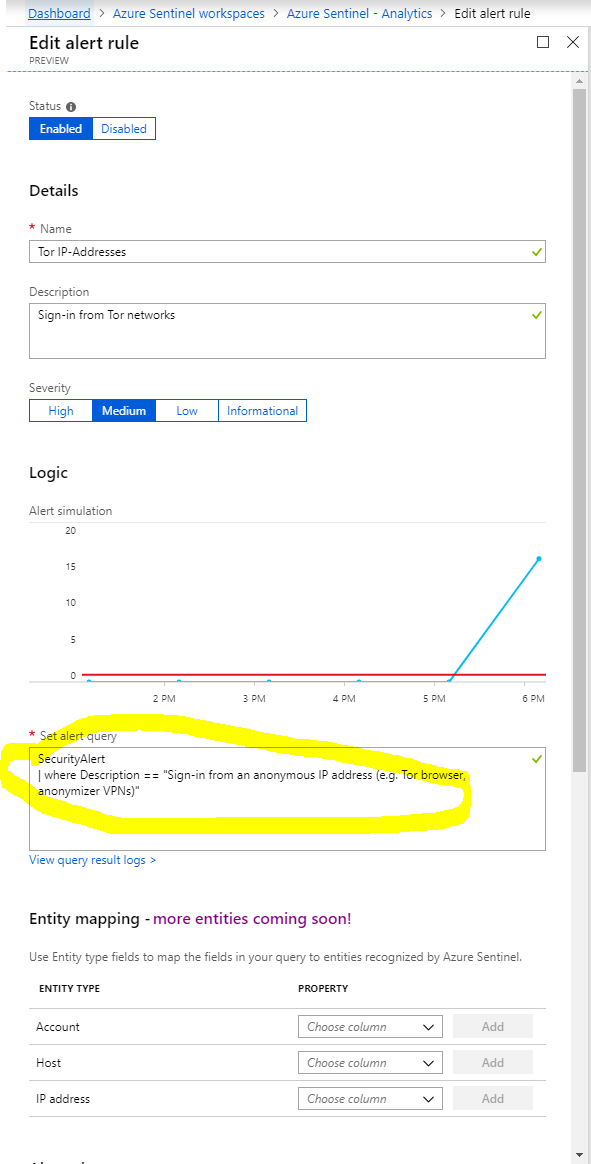This screenshot has height=1164, width=591.
Task: Set rule status to Disabled
Action: coord(124,128)
